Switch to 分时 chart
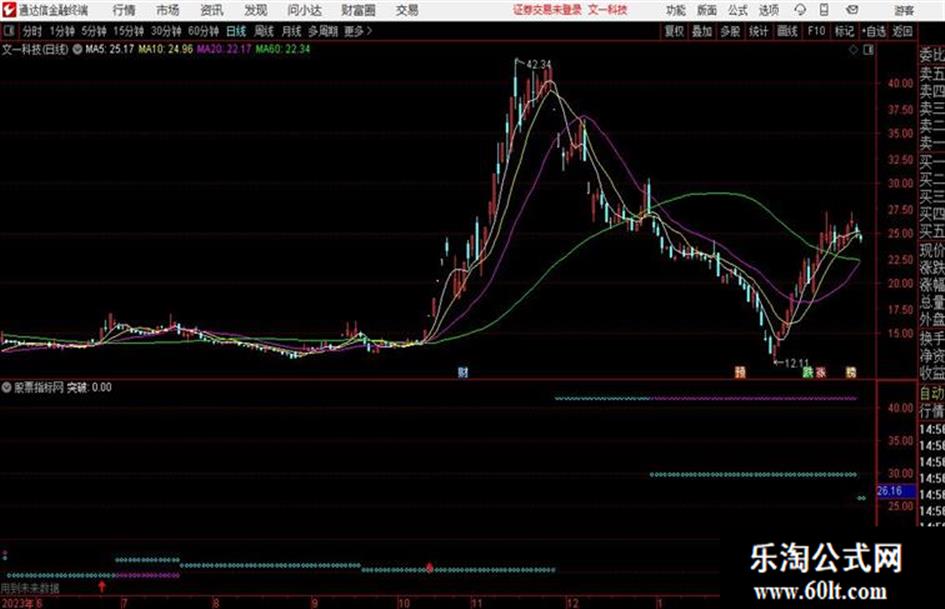The width and height of the screenshot is (945, 609). tap(32, 31)
